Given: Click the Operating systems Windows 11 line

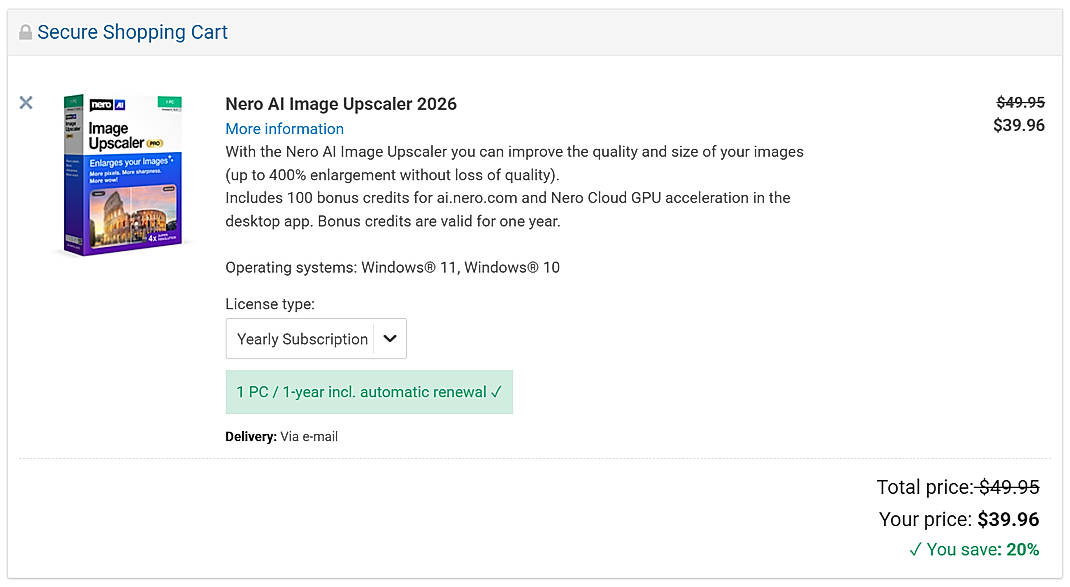Looking at the screenshot, I should click(392, 267).
